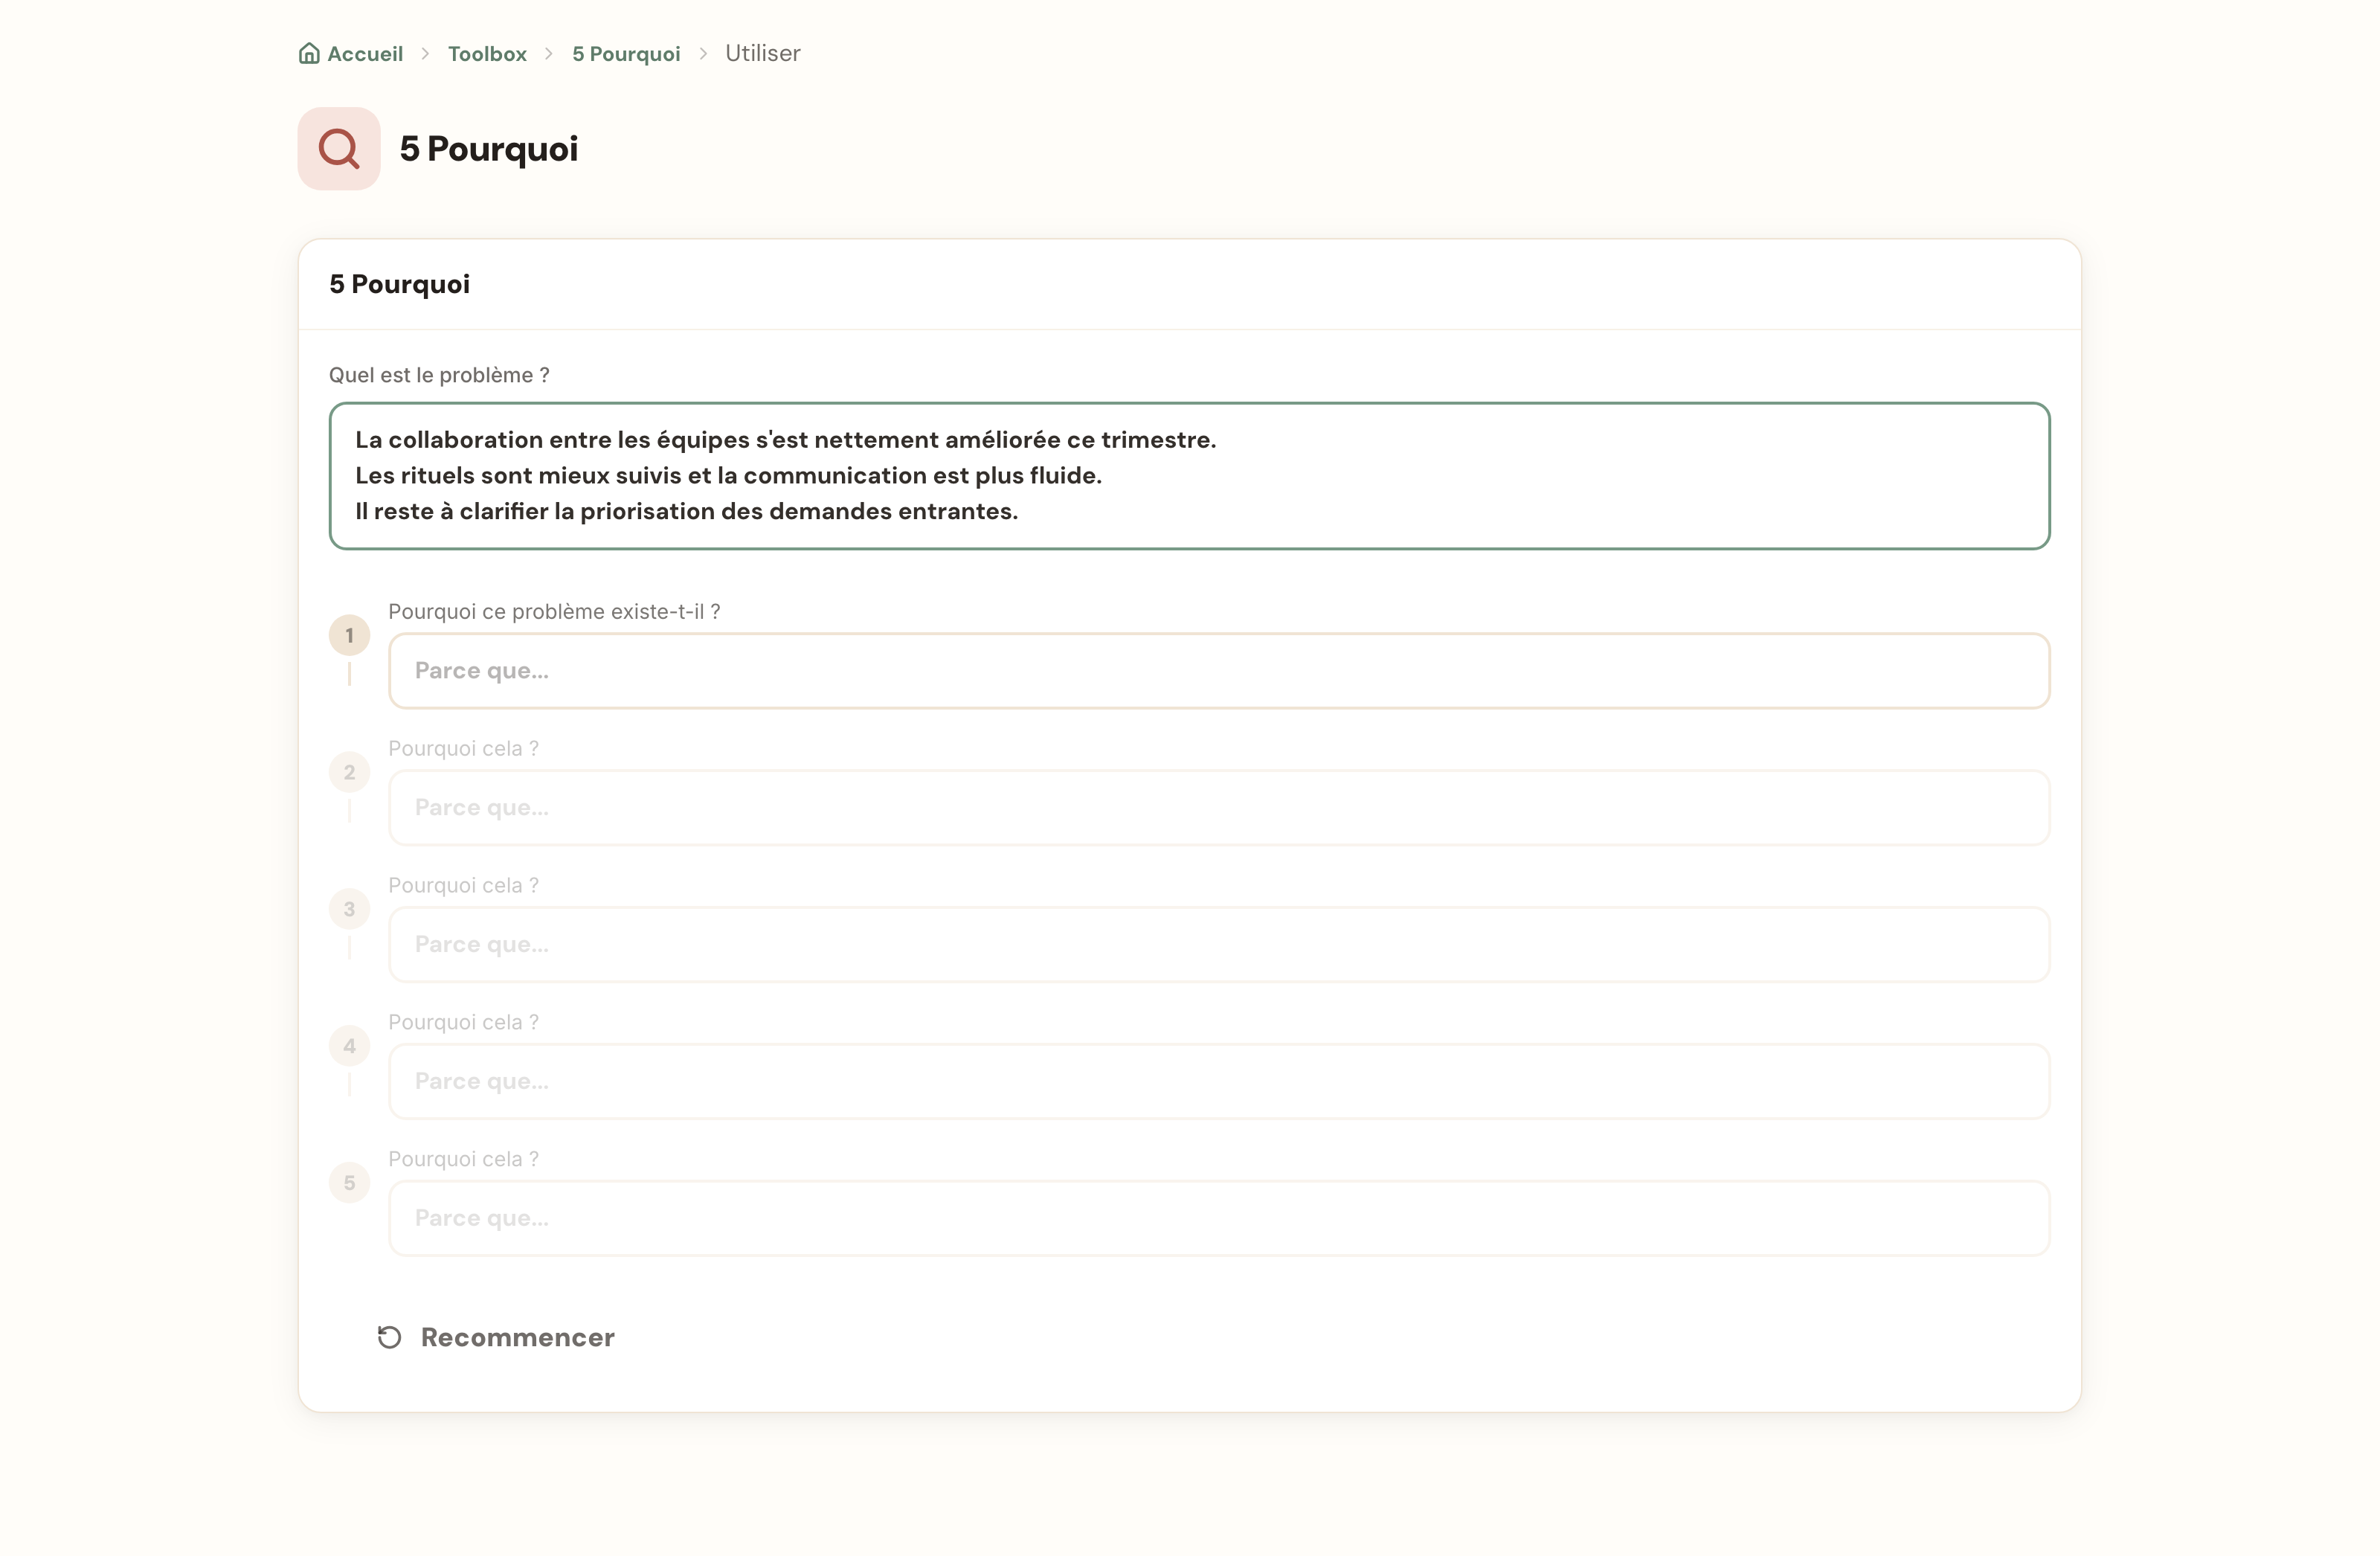Click the circular arrow restart icon
Screen dimensions: 2380x1556
point(390,1337)
